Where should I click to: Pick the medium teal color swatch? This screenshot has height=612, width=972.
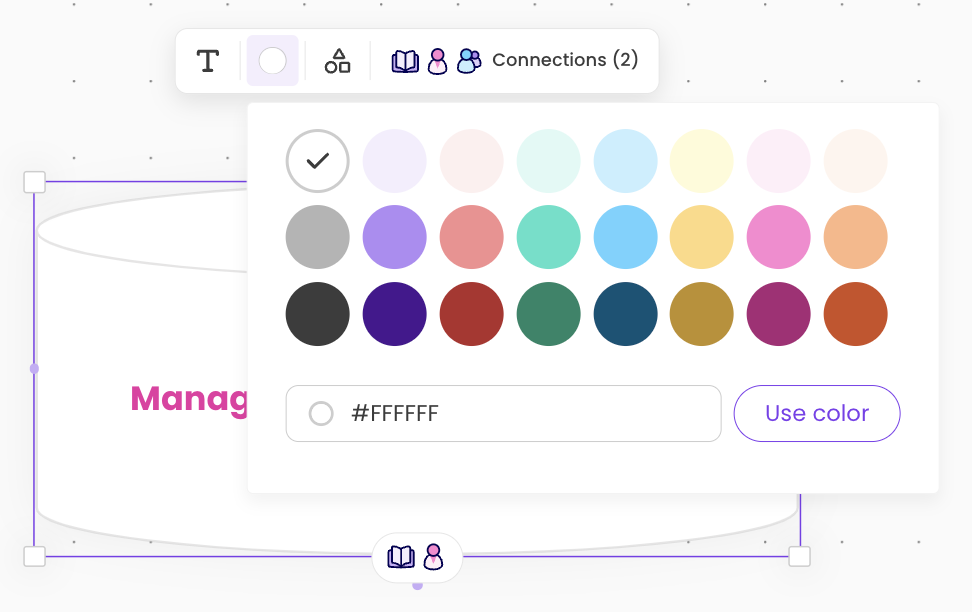point(549,237)
